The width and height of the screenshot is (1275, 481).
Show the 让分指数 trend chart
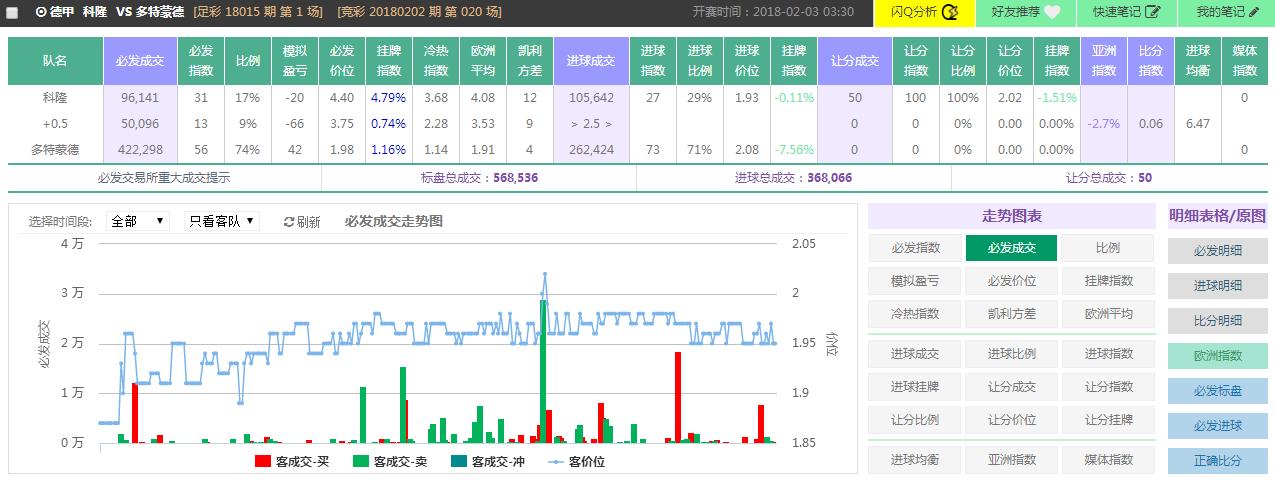click(1108, 387)
